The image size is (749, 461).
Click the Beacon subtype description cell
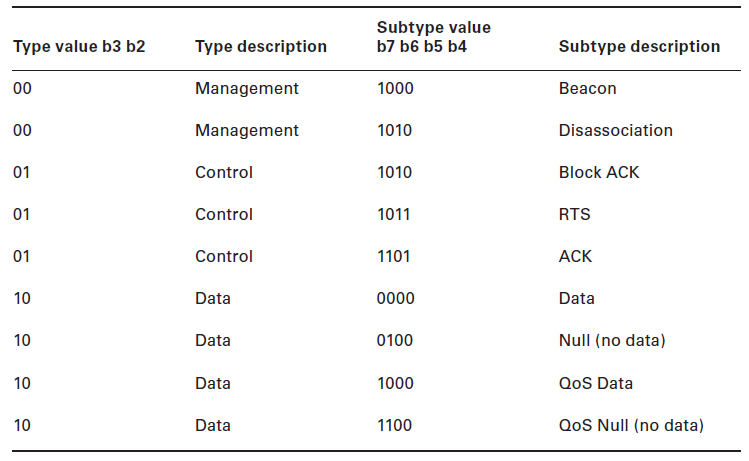[x=587, y=88]
